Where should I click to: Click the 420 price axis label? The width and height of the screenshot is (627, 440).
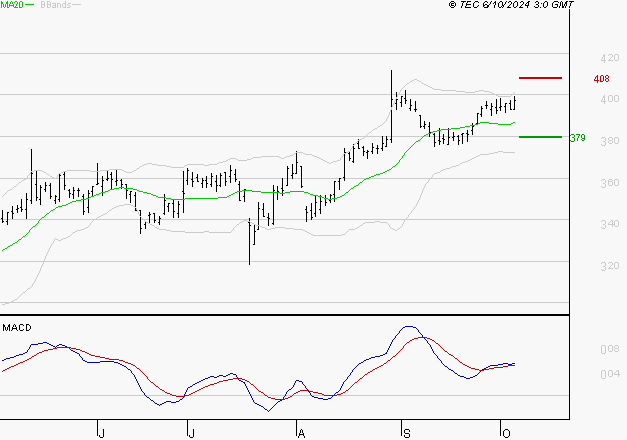tap(610, 58)
